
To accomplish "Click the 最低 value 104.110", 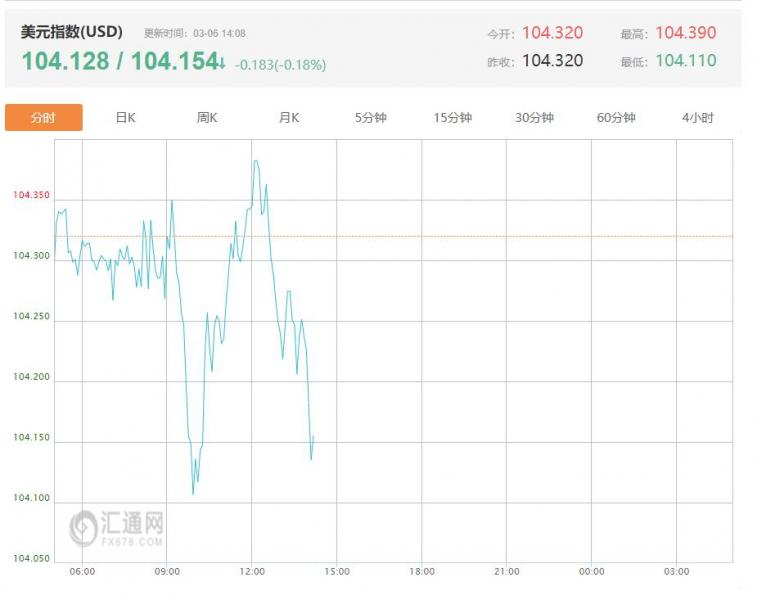I will pos(685,61).
